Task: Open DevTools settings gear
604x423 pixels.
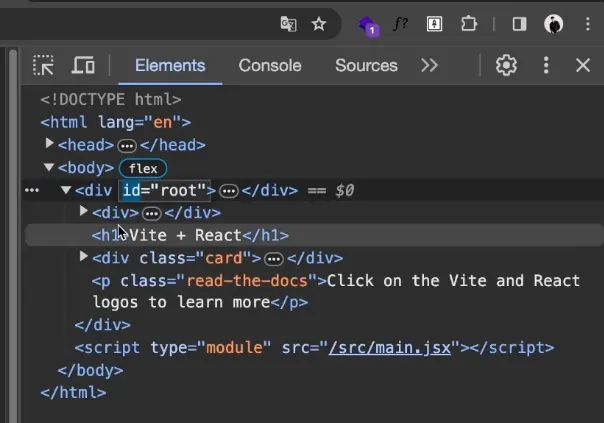Action: 506,65
